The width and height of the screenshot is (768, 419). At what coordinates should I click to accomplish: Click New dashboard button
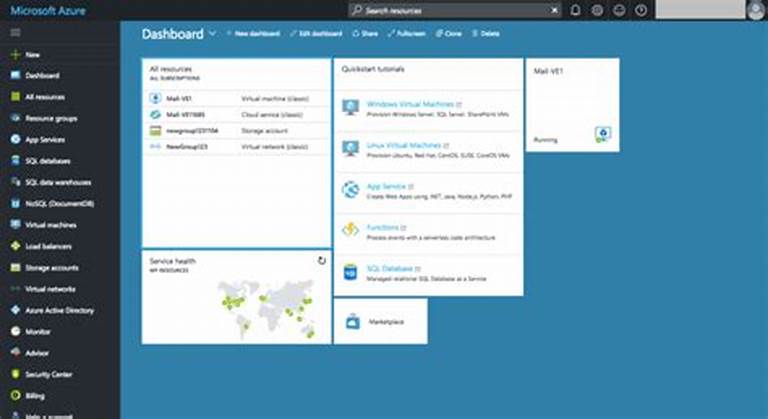click(x=253, y=33)
